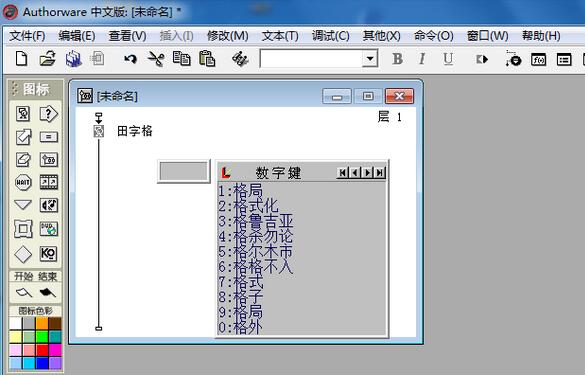
Task: Open the Variables window icon
Action: pyautogui.click(x=564, y=59)
